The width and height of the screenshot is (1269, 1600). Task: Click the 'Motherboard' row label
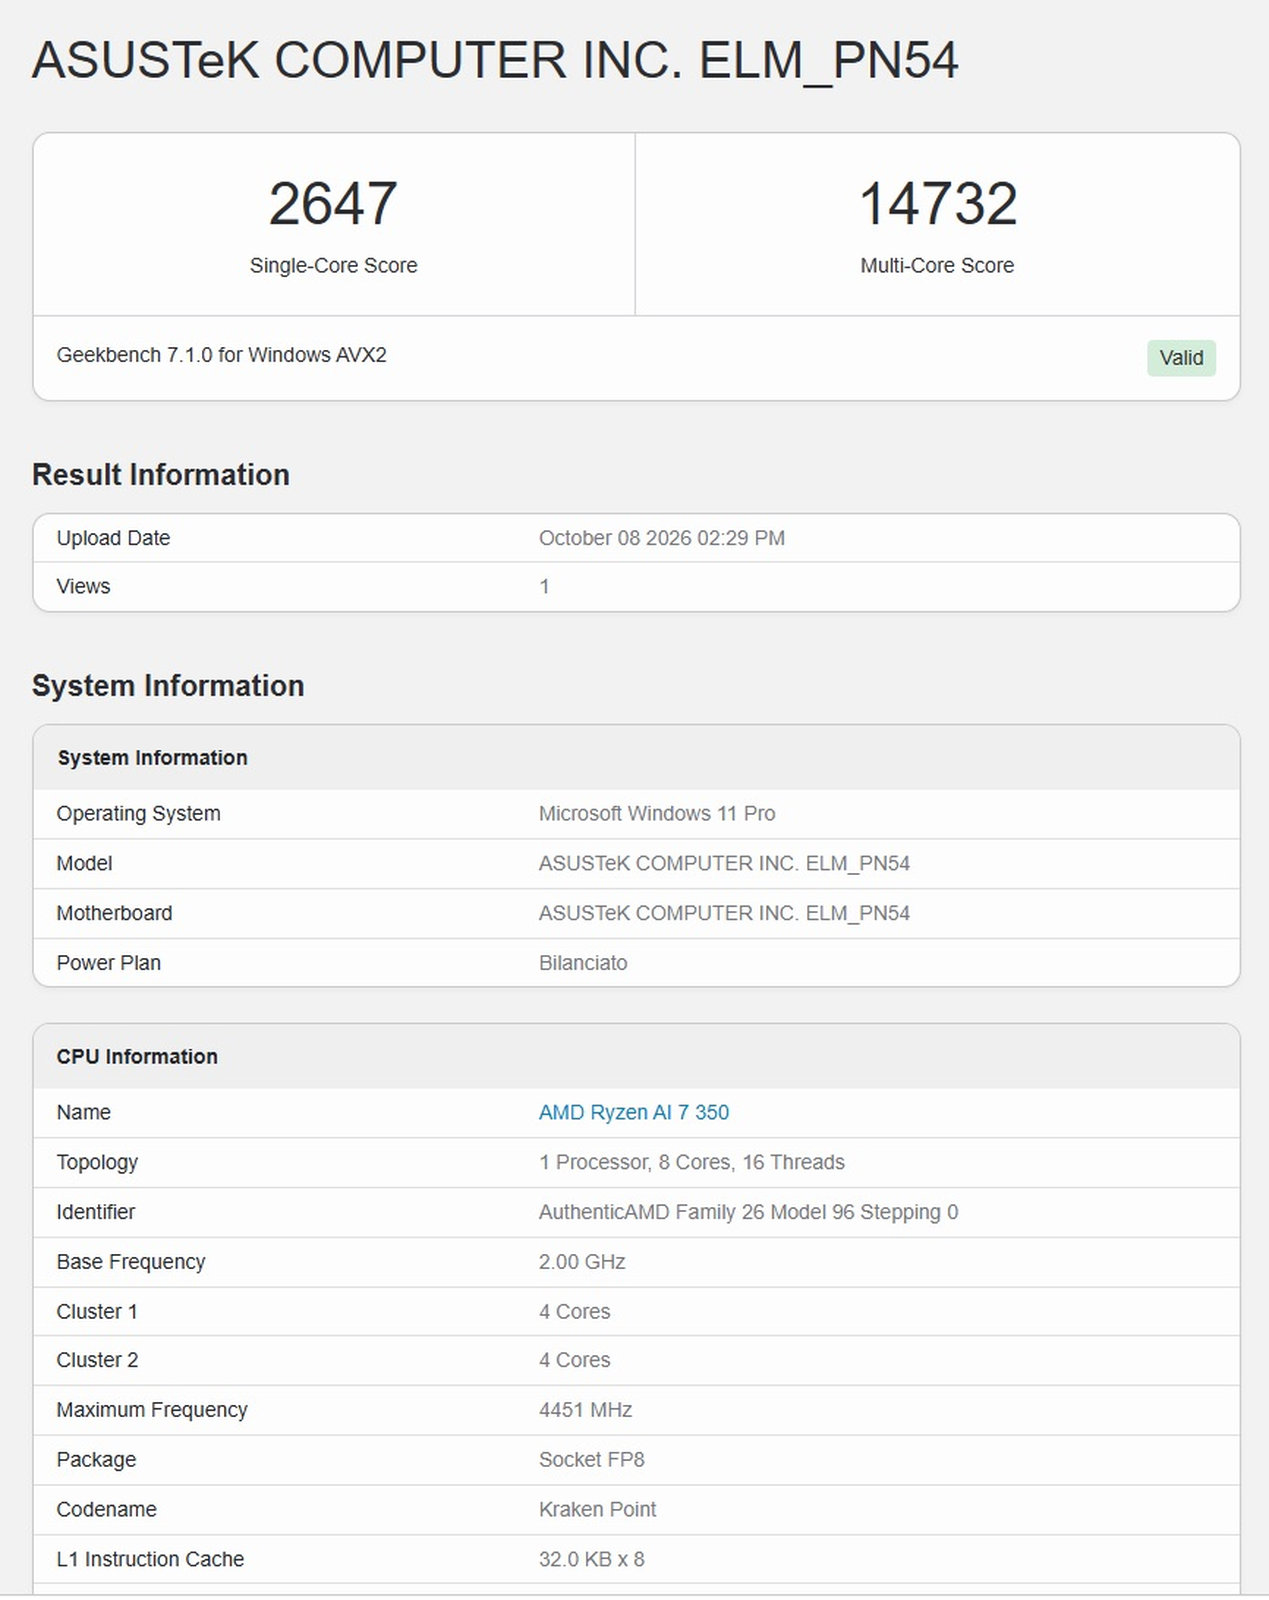pos(114,913)
